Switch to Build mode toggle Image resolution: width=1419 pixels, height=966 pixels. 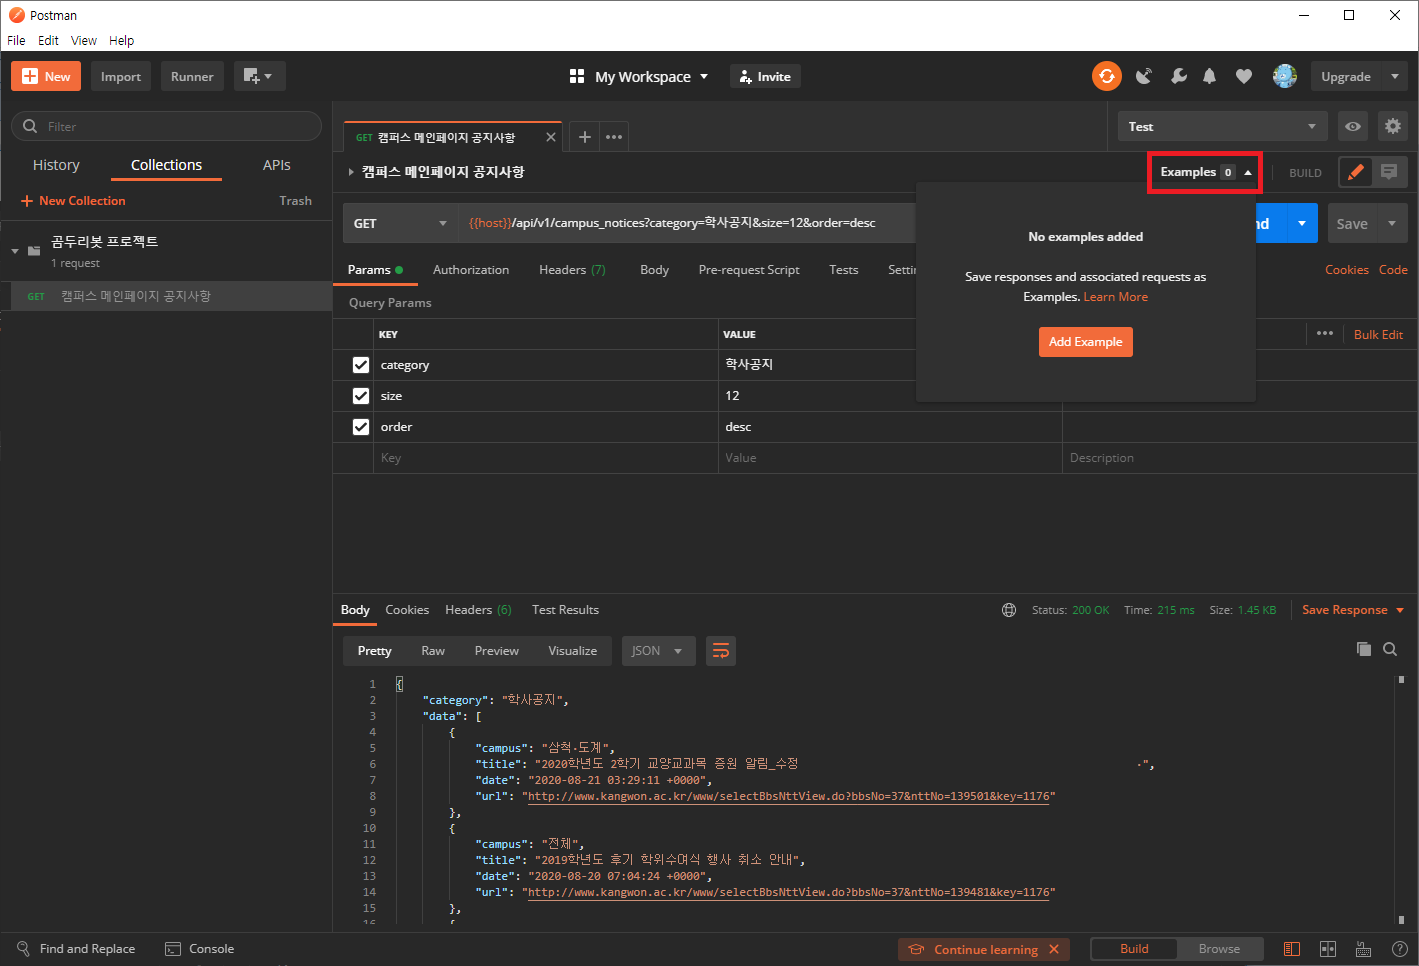1134,949
